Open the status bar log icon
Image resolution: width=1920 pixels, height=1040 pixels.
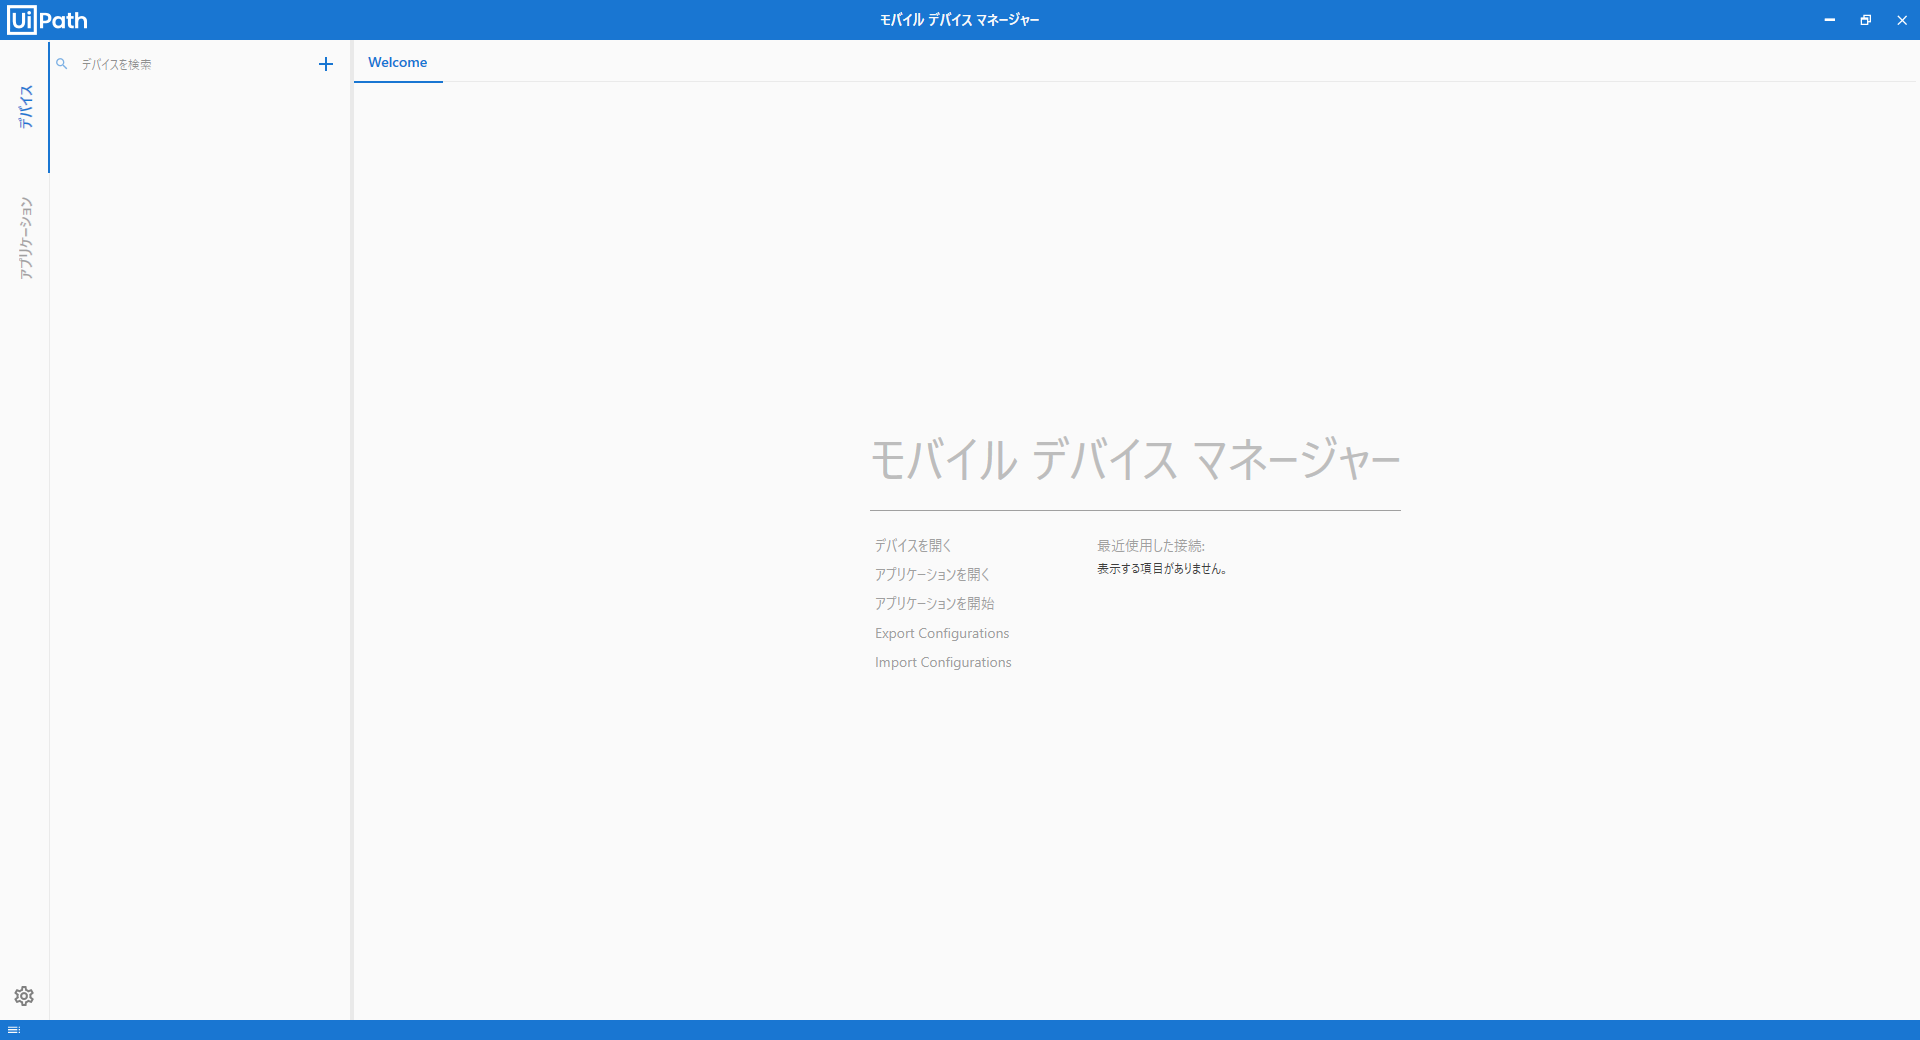click(x=14, y=1030)
